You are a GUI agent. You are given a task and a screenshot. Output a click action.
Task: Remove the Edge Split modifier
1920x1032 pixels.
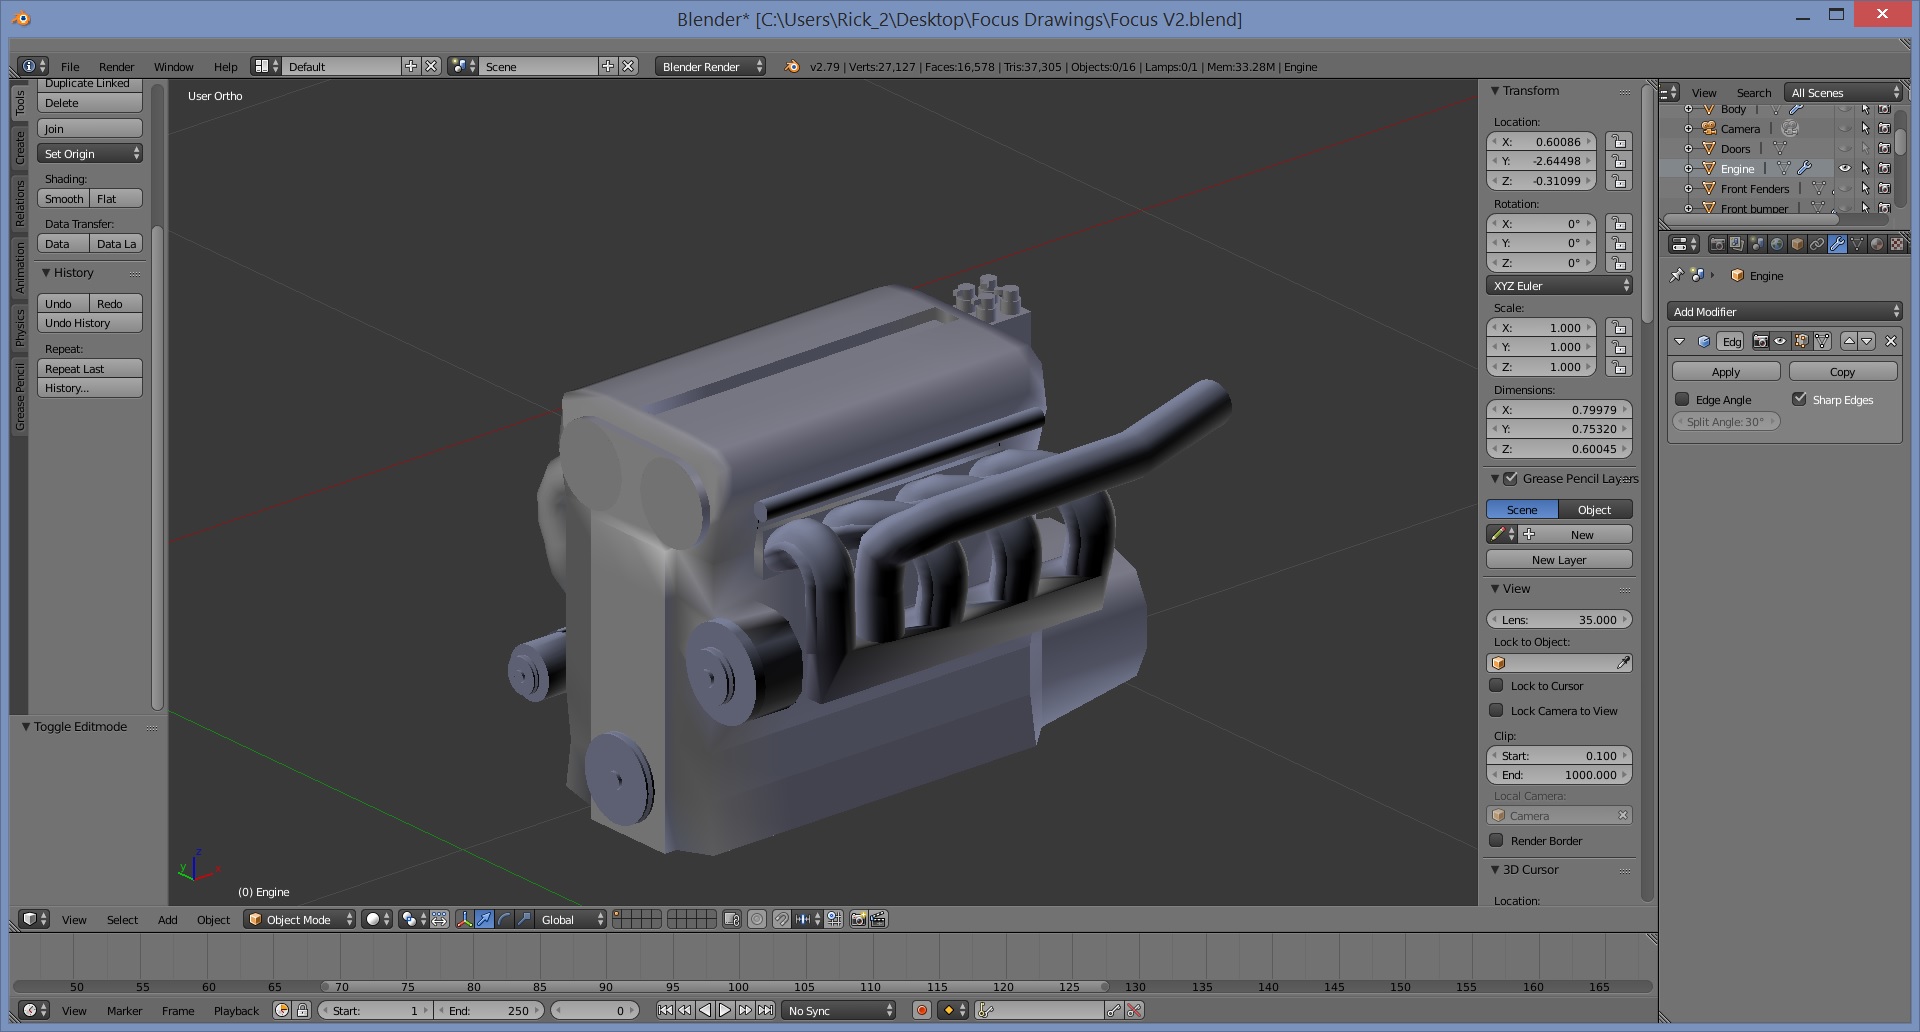pyautogui.click(x=1890, y=341)
